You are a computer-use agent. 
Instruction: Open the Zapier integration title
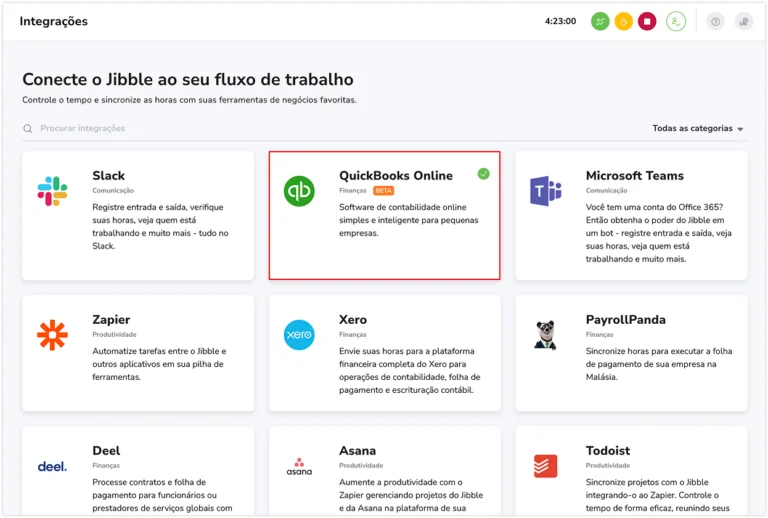[111, 320]
